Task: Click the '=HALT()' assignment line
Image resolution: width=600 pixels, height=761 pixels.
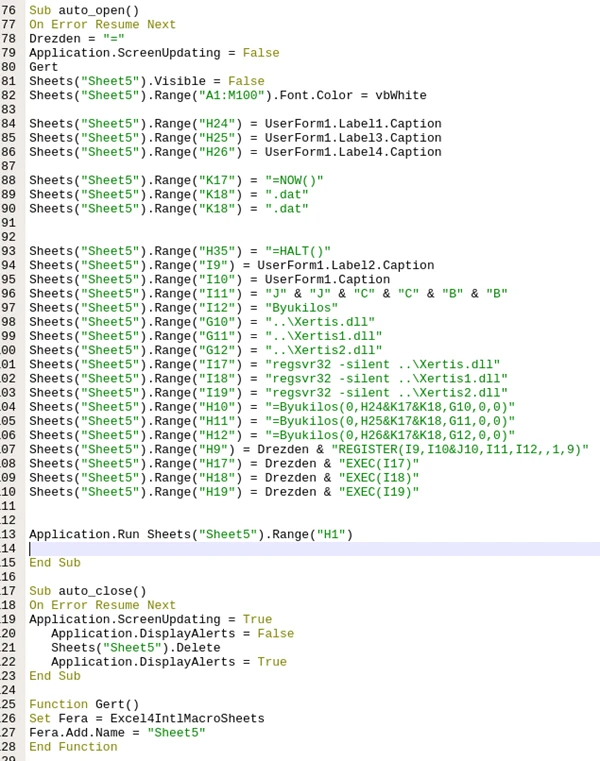Action: pyautogui.click(x=180, y=251)
